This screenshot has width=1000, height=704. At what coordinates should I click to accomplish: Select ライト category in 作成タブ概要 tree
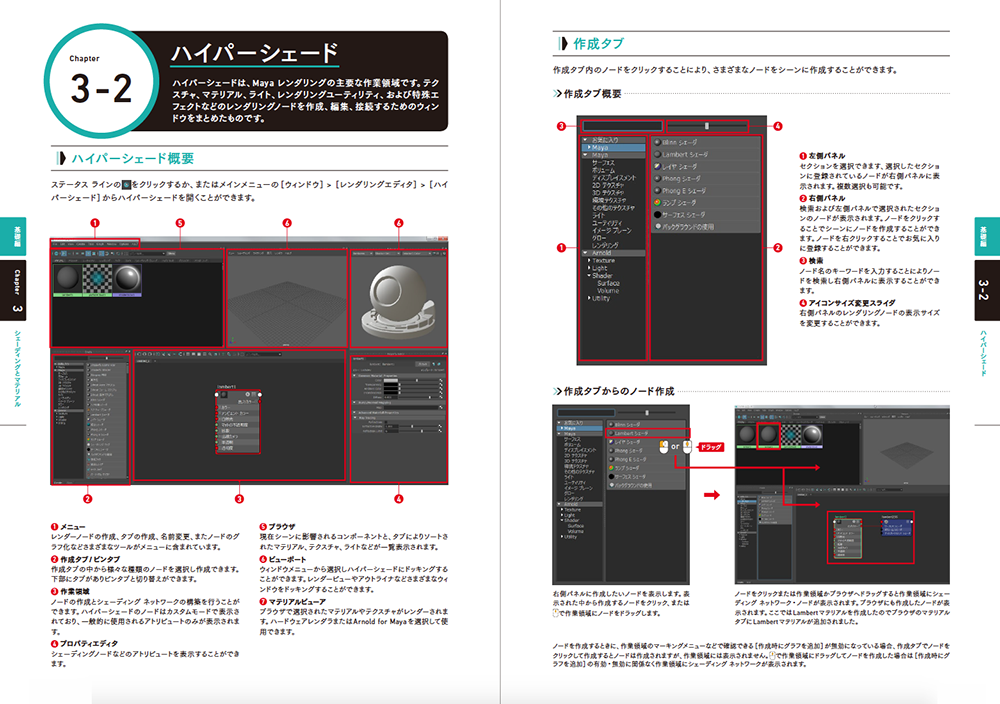pos(597,215)
